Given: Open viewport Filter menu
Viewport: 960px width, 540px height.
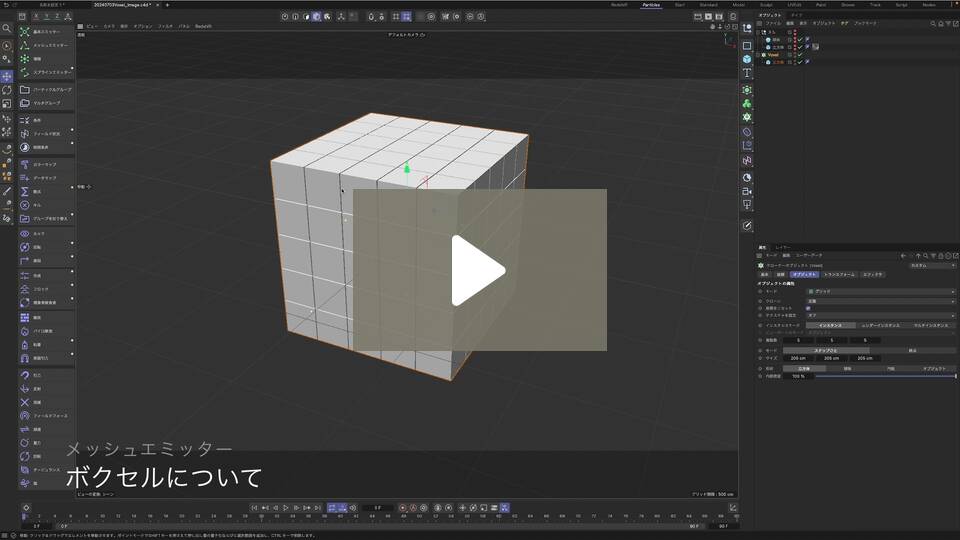Looking at the screenshot, I should (165, 26).
